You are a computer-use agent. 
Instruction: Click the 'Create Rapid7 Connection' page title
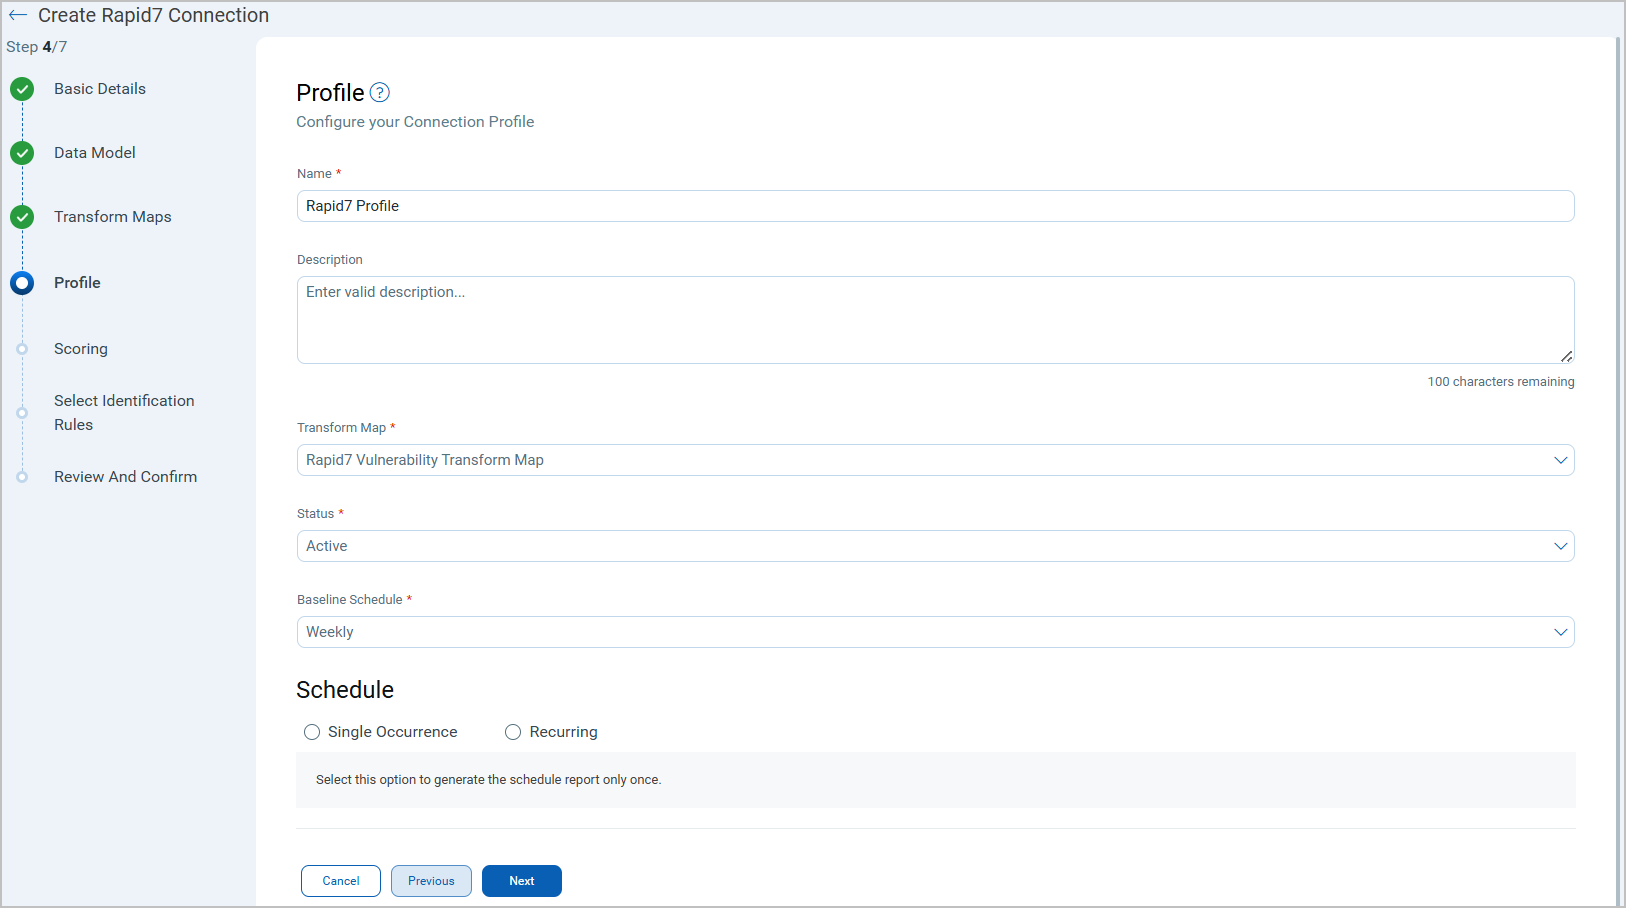coord(154,15)
